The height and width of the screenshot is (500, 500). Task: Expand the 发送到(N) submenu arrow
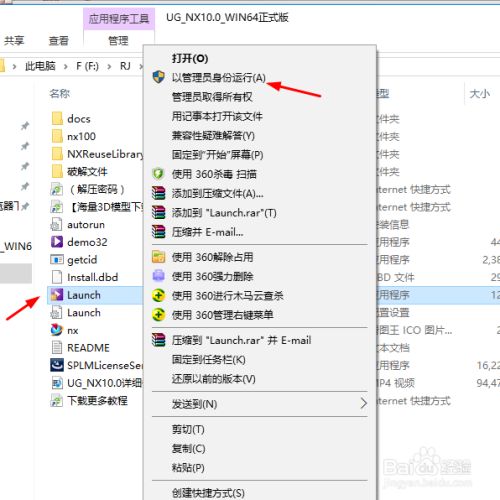click(x=363, y=404)
